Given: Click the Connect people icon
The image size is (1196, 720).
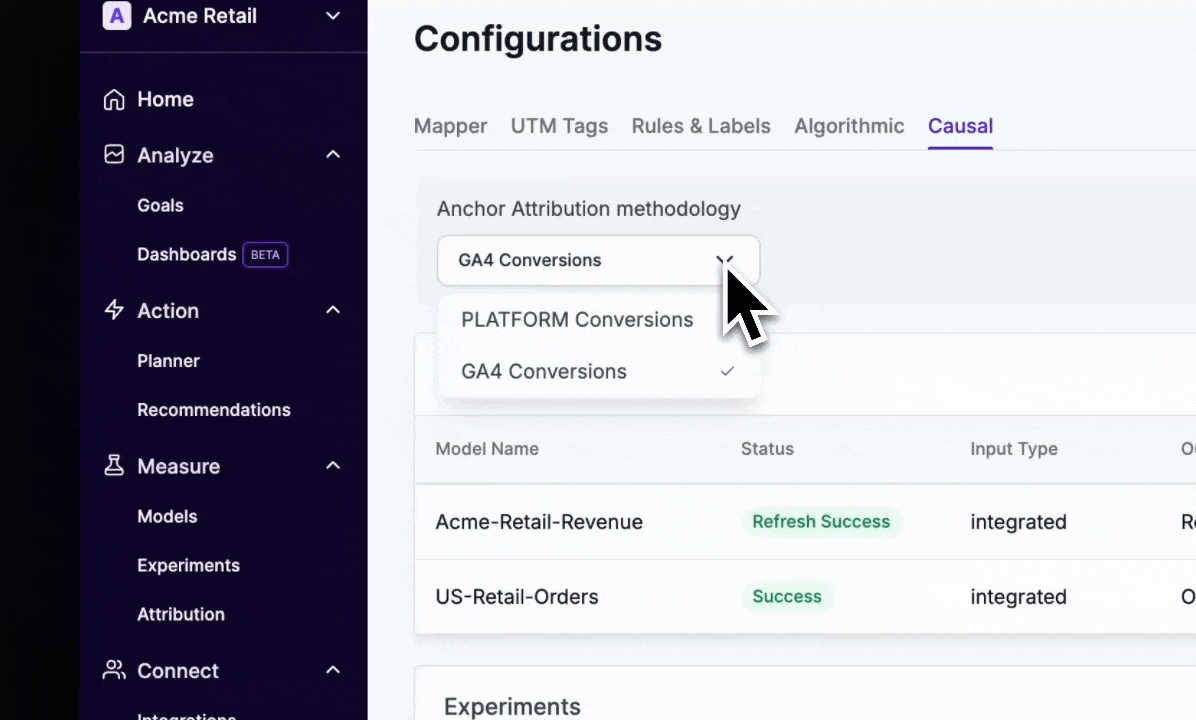Looking at the screenshot, I should (115, 670).
